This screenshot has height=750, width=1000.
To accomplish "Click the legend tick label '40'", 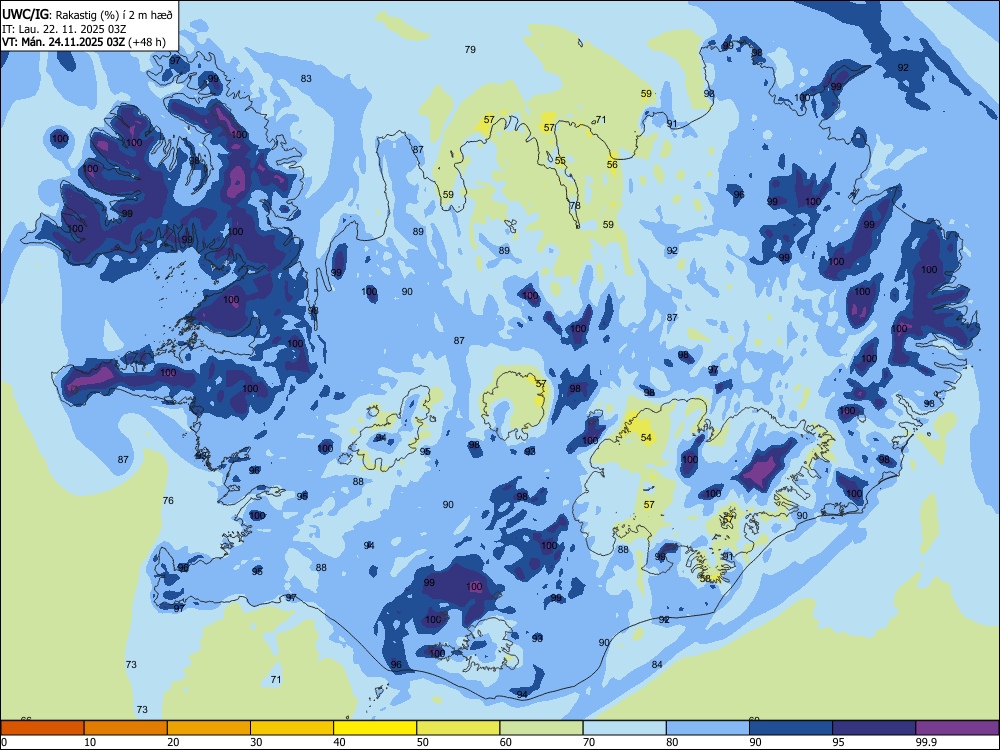I will [x=339, y=742].
